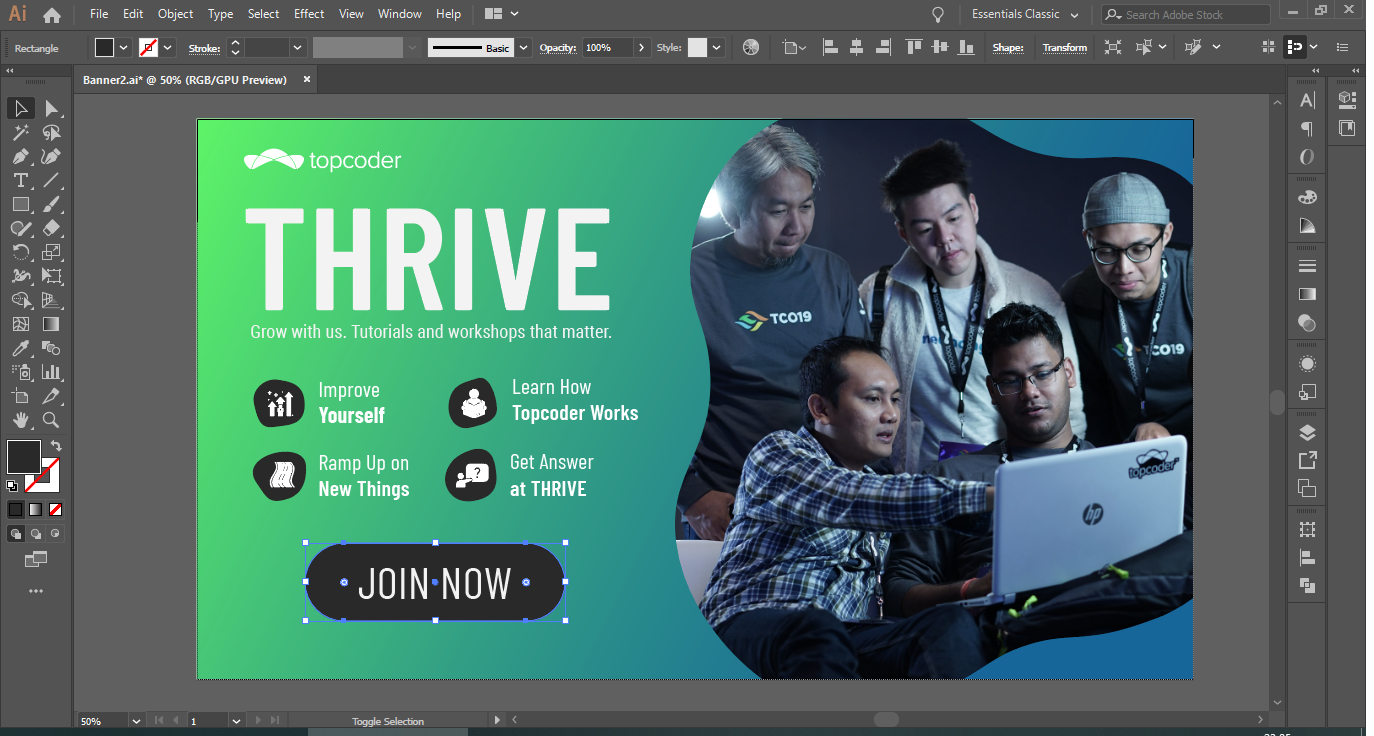Select the Hand tool
This screenshot has width=1374, height=736.
pos(21,420)
